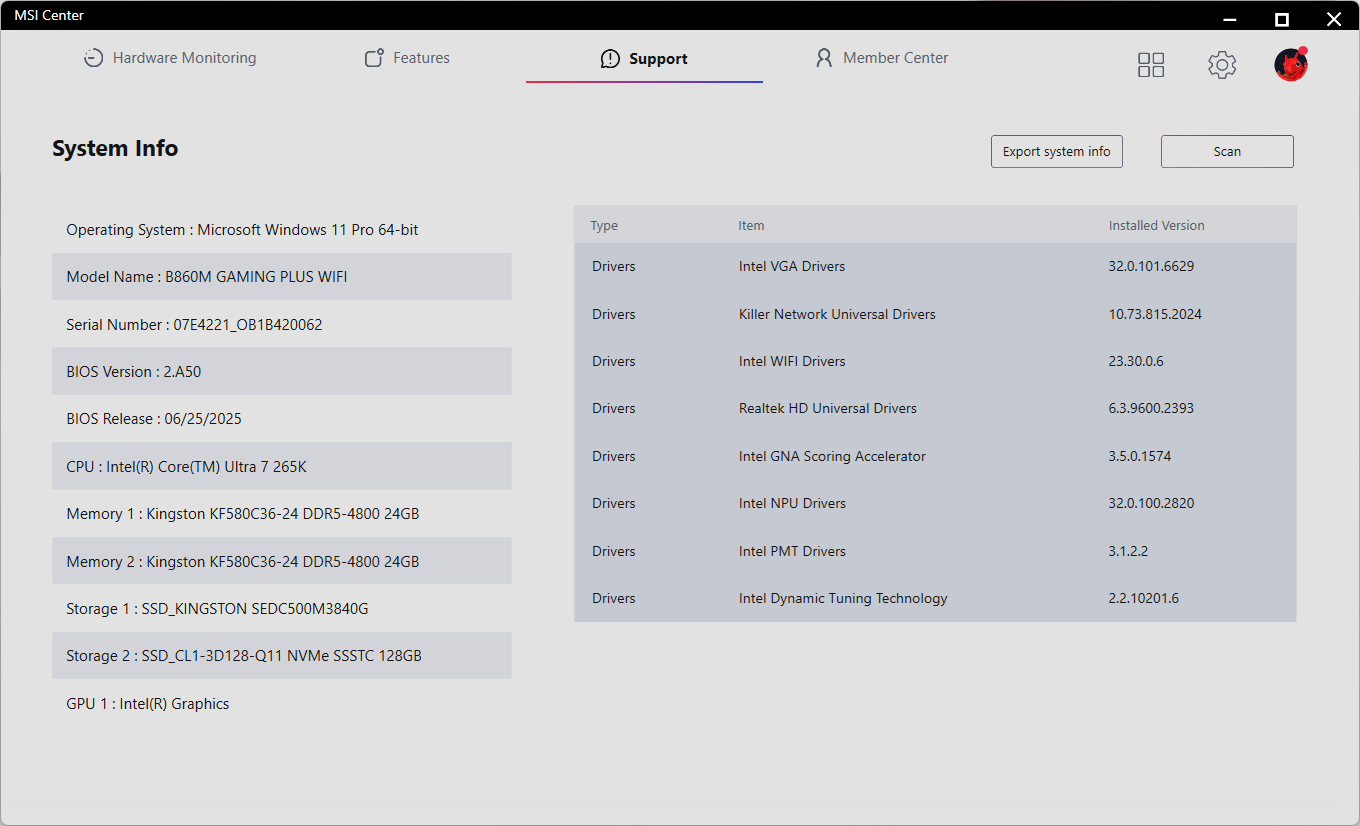Open the Member Center tab
Image resolution: width=1360 pixels, height=826 pixels.
[x=882, y=58]
